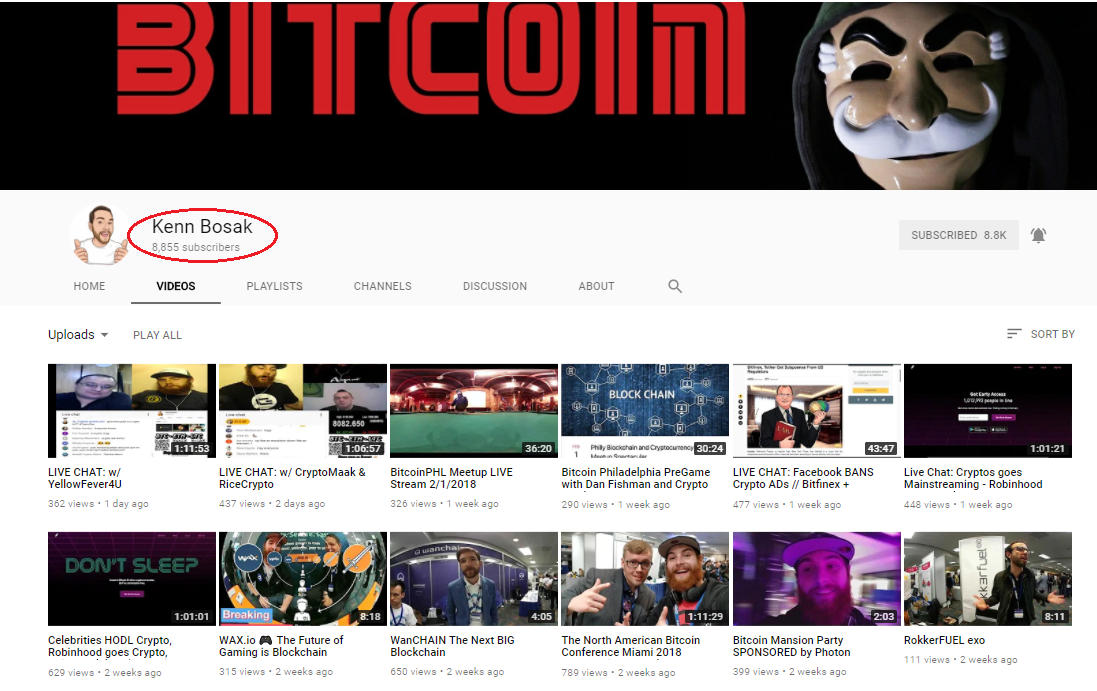This screenshot has width=1097, height=691.
Task: Open Bitcoin Mansion Party video title
Action: point(791,646)
